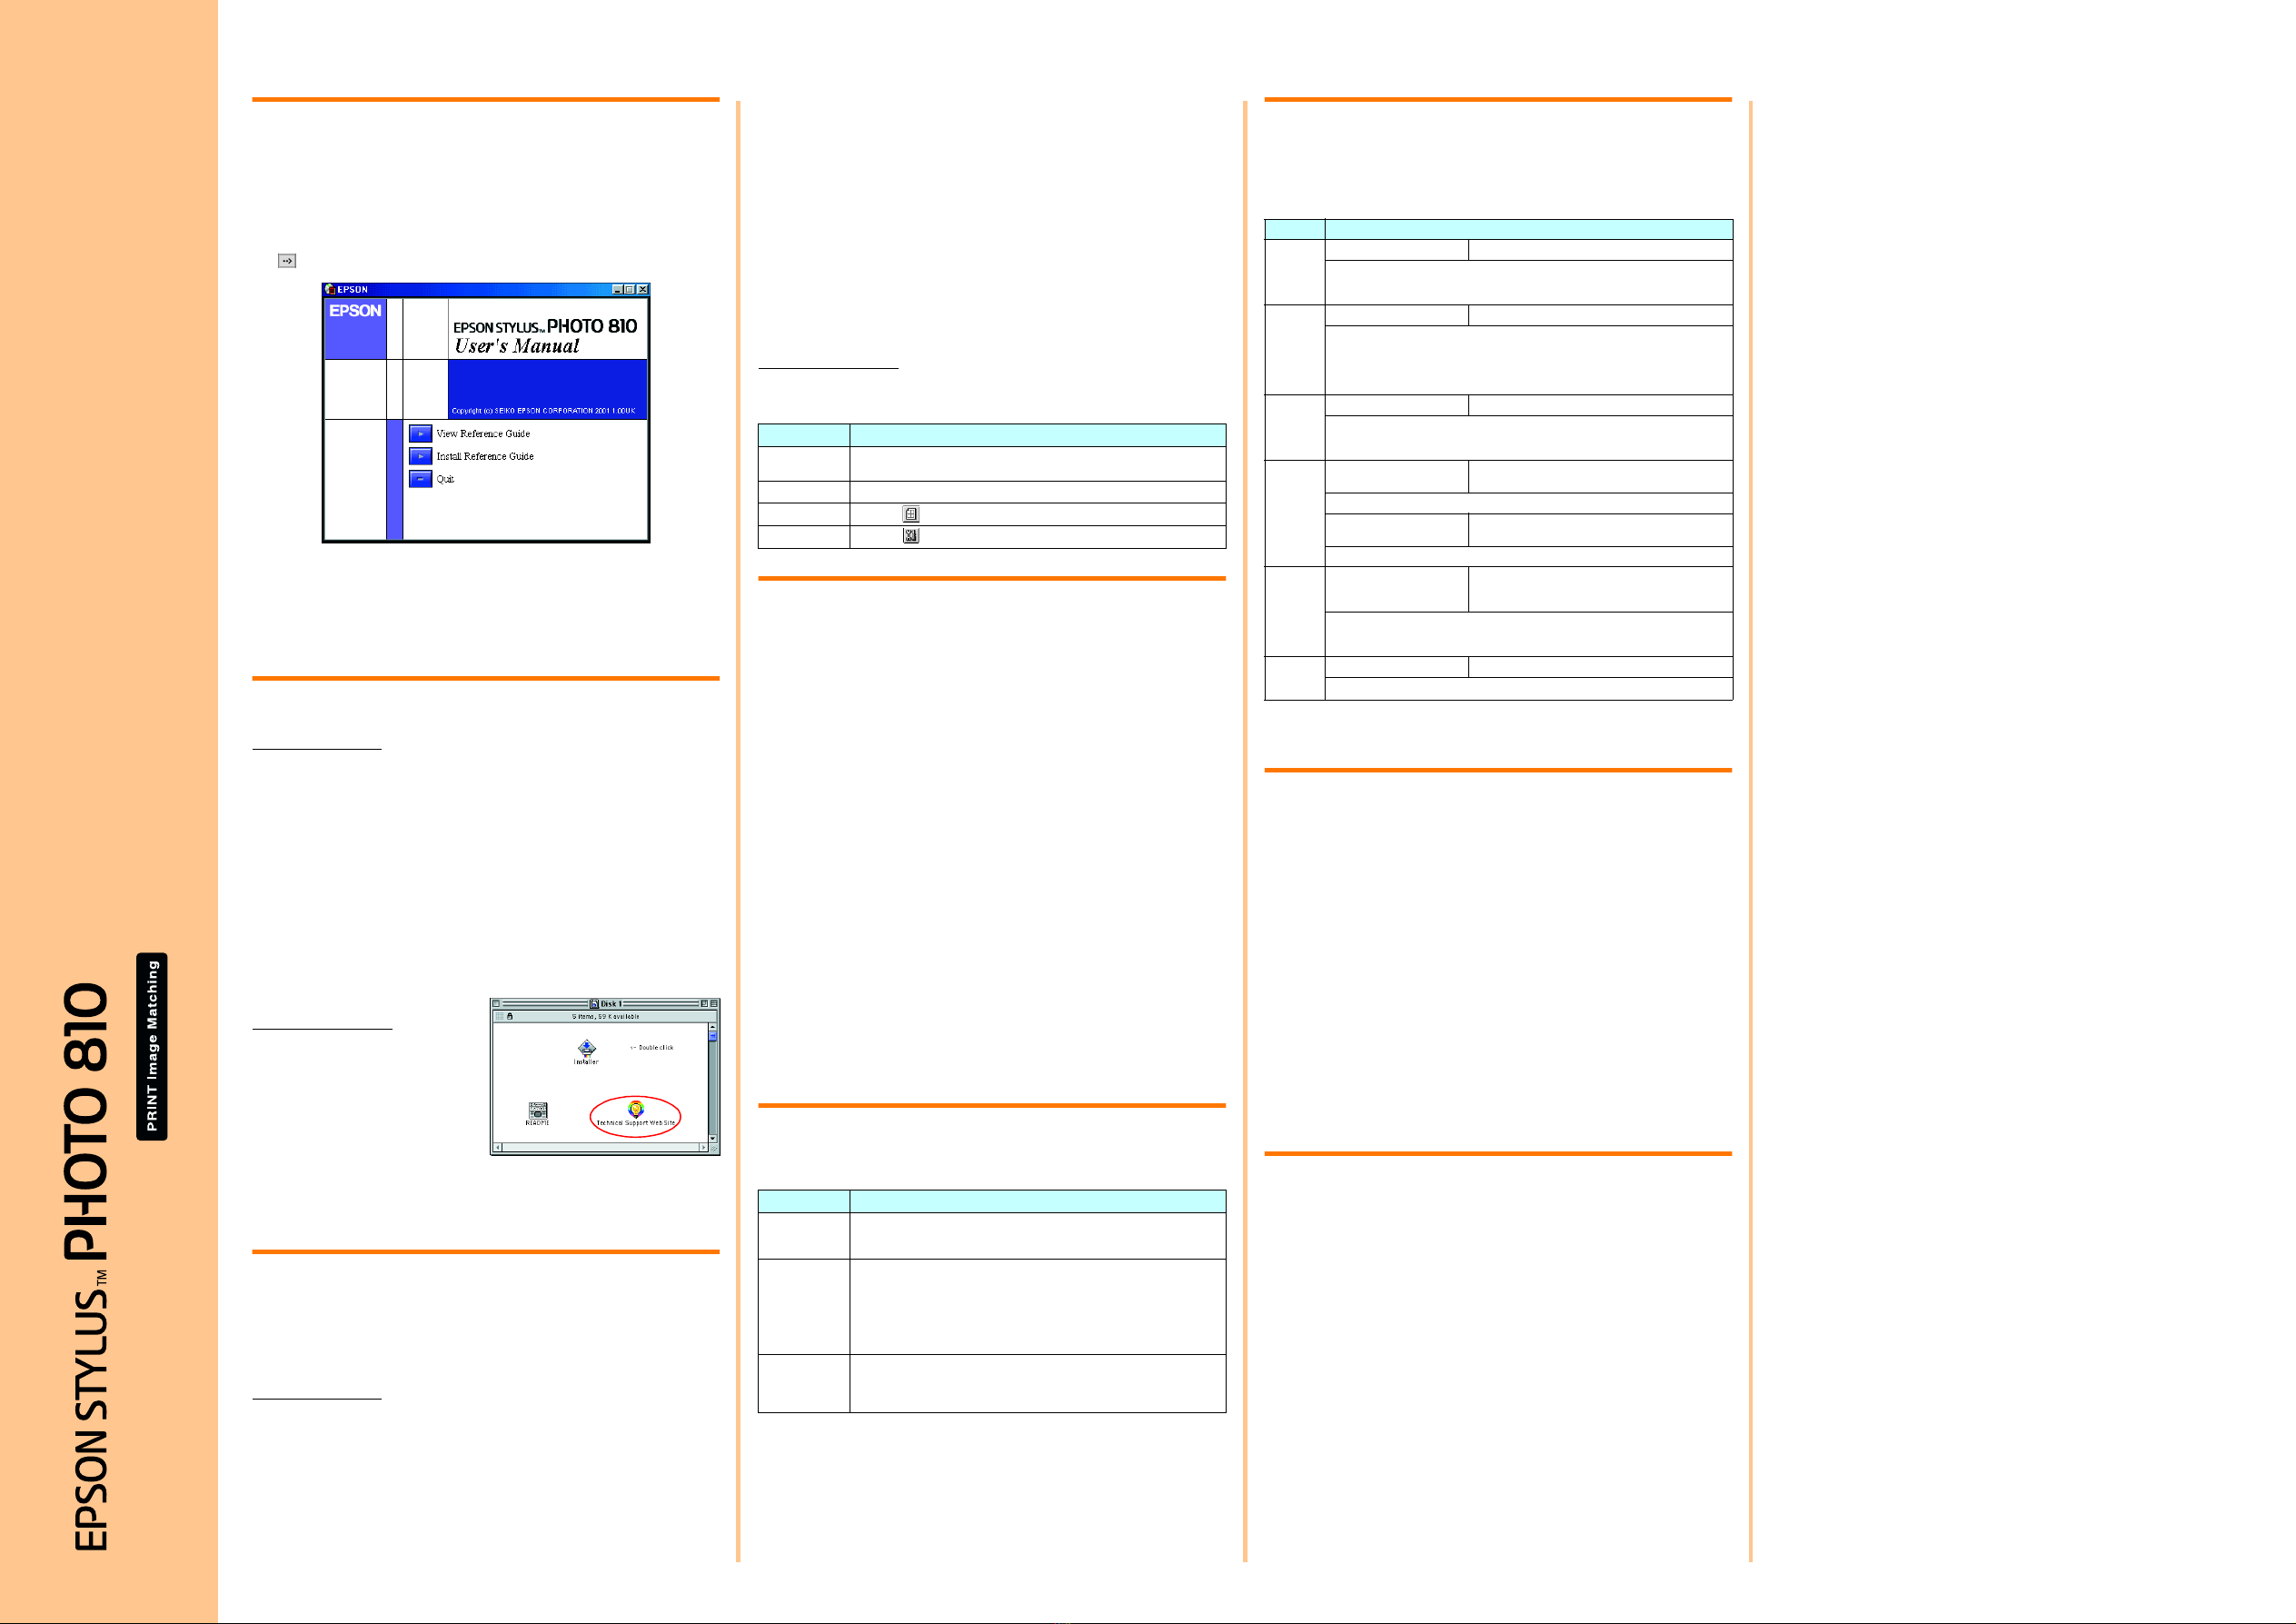2296x1624 pixels.
Task: Click the Install Reference Guide play button
Action: click(421, 456)
